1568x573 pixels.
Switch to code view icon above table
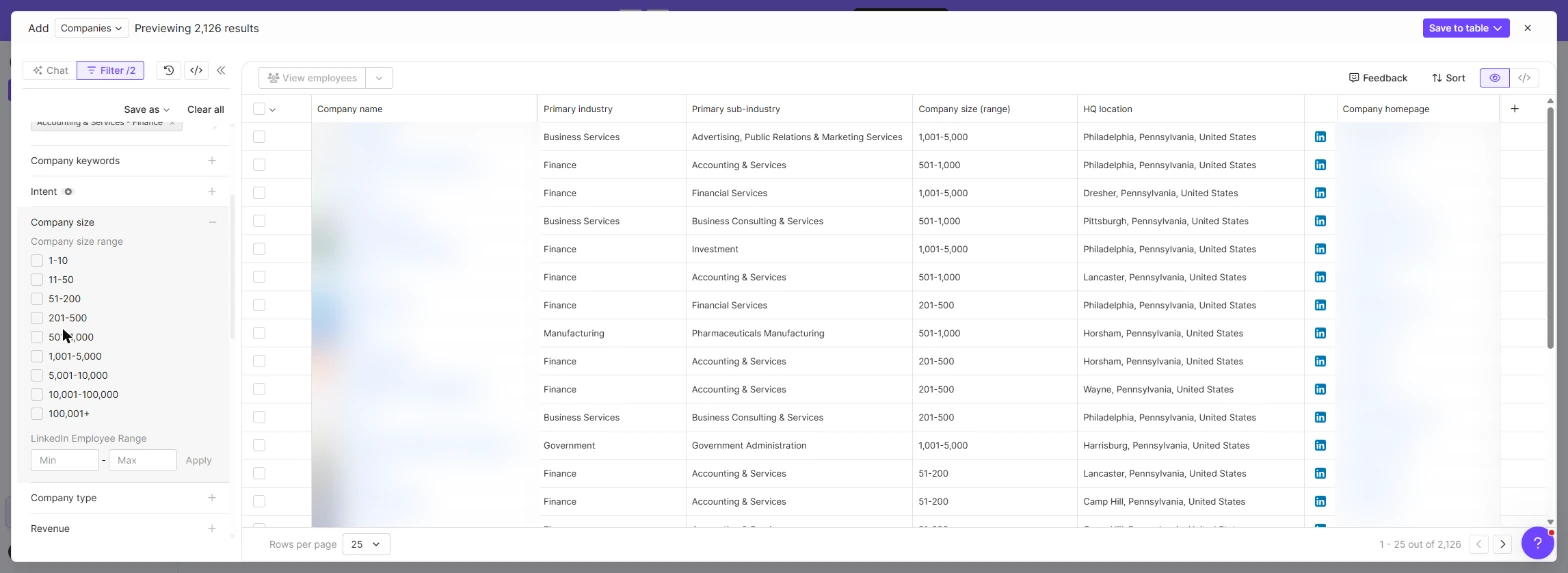click(1524, 77)
